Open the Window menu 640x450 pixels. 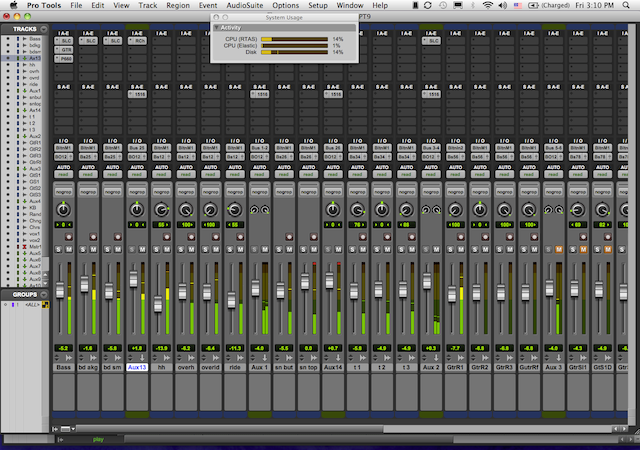[x=350, y=5]
